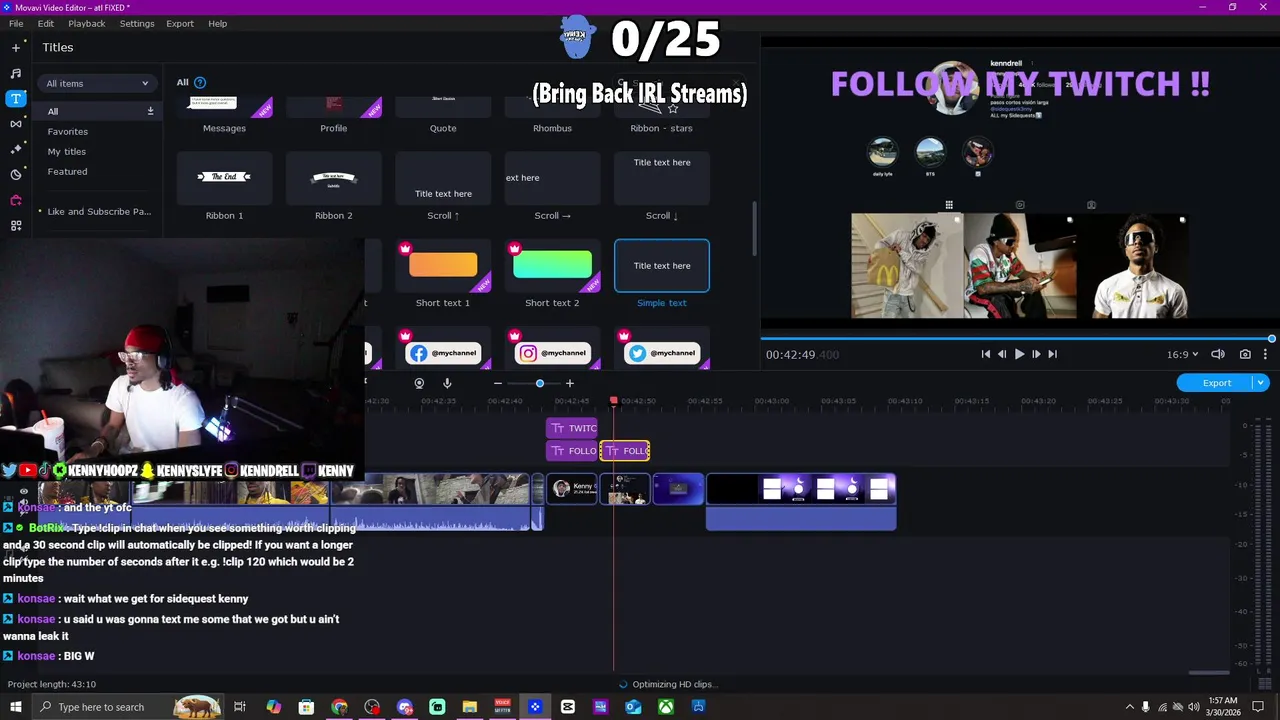Click the Windows Start button

click(x=15, y=707)
